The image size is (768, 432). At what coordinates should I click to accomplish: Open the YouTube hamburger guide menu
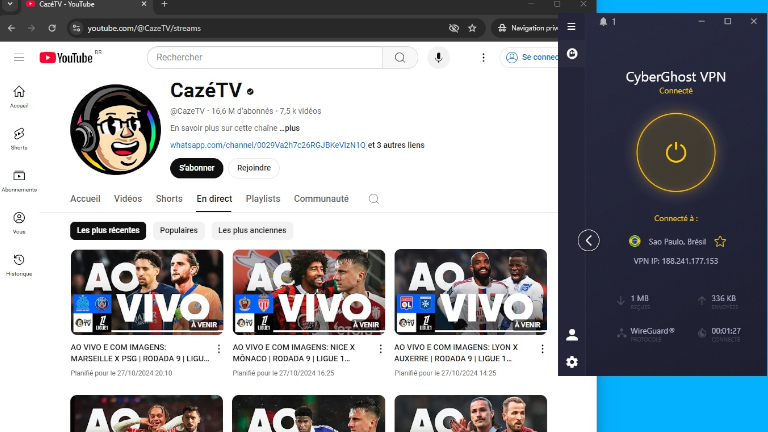click(18, 58)
